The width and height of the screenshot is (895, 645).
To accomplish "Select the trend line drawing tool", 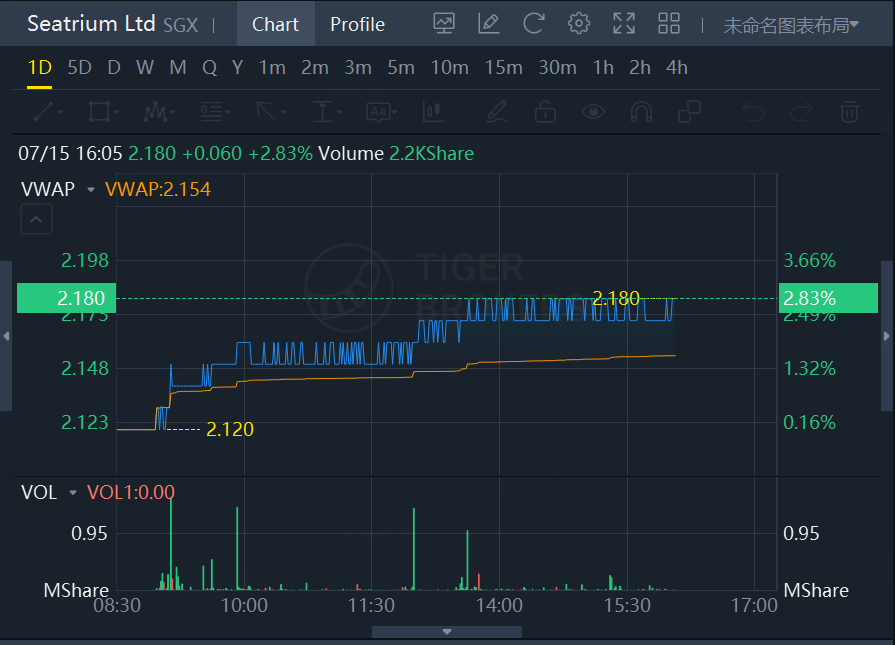I will (x=45, y=112).
